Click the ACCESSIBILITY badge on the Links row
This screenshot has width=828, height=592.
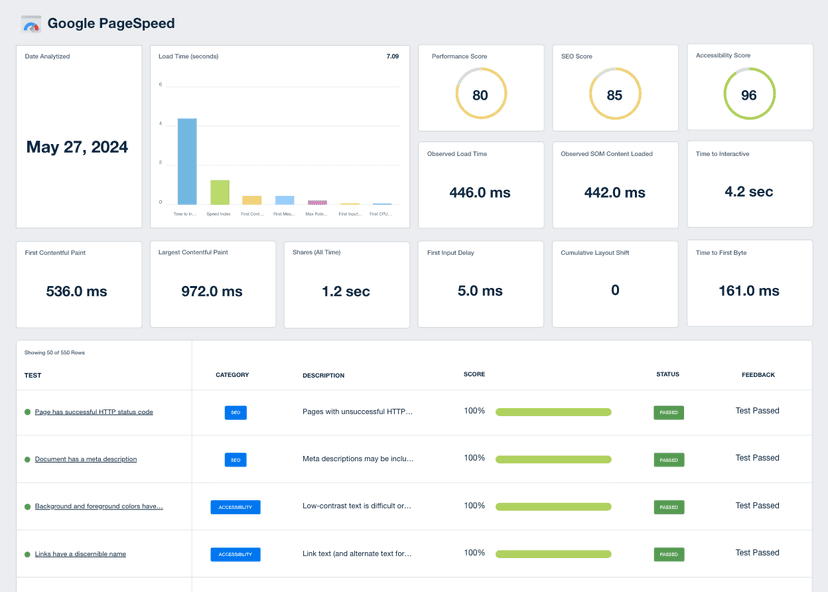[235, 554]
